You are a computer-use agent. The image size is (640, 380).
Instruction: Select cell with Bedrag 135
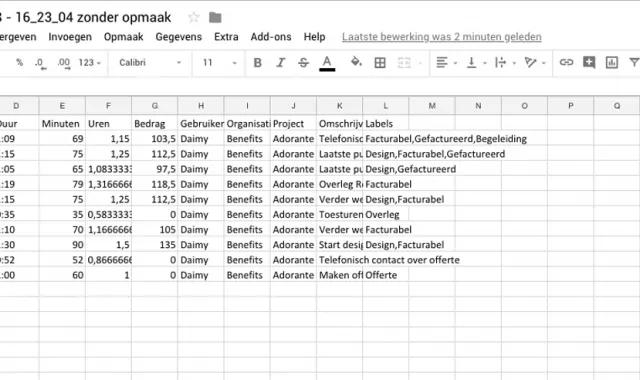(x=155, y=244)
